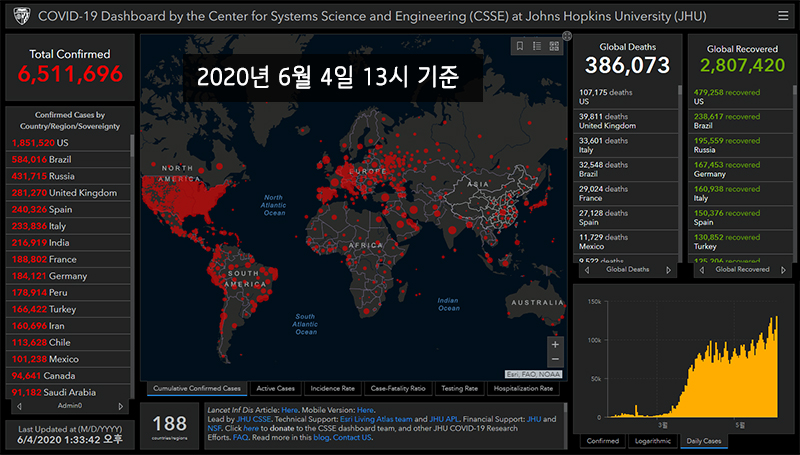This screenshot has width=800, height=455.
Task: Go to the panel after Global Deaths
Action: coord(668,270)
